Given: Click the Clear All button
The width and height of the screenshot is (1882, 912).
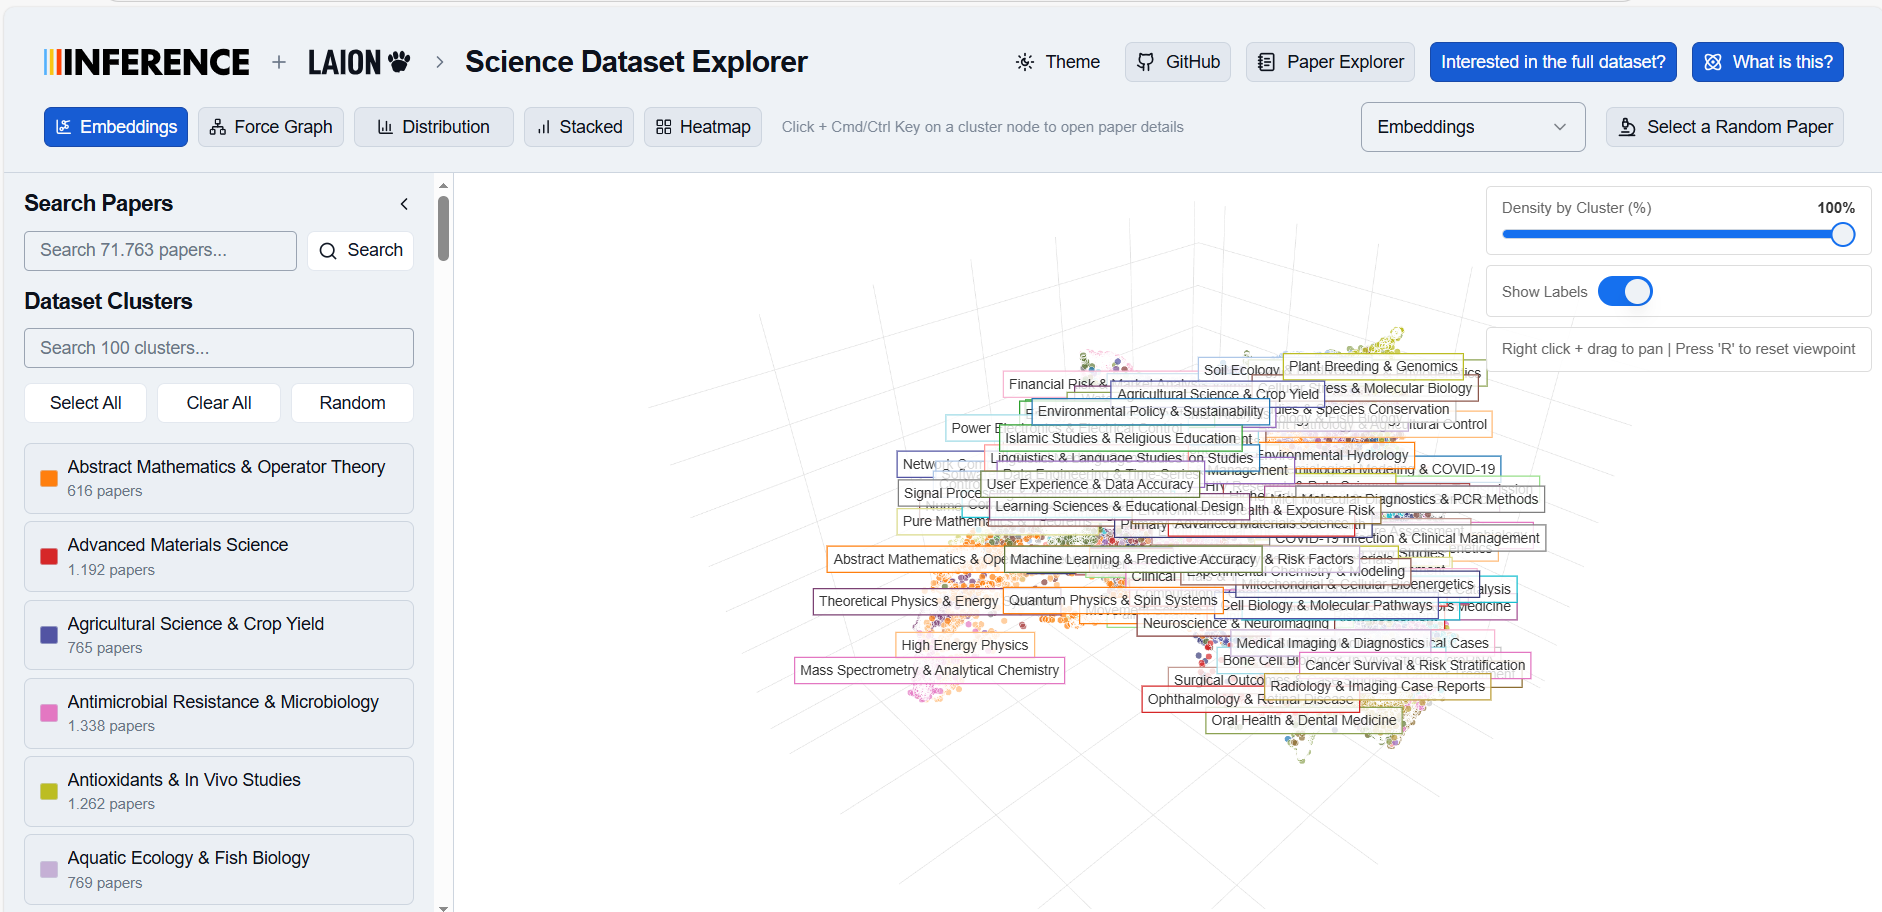Looking at the screenshot, I should point(219,403).
